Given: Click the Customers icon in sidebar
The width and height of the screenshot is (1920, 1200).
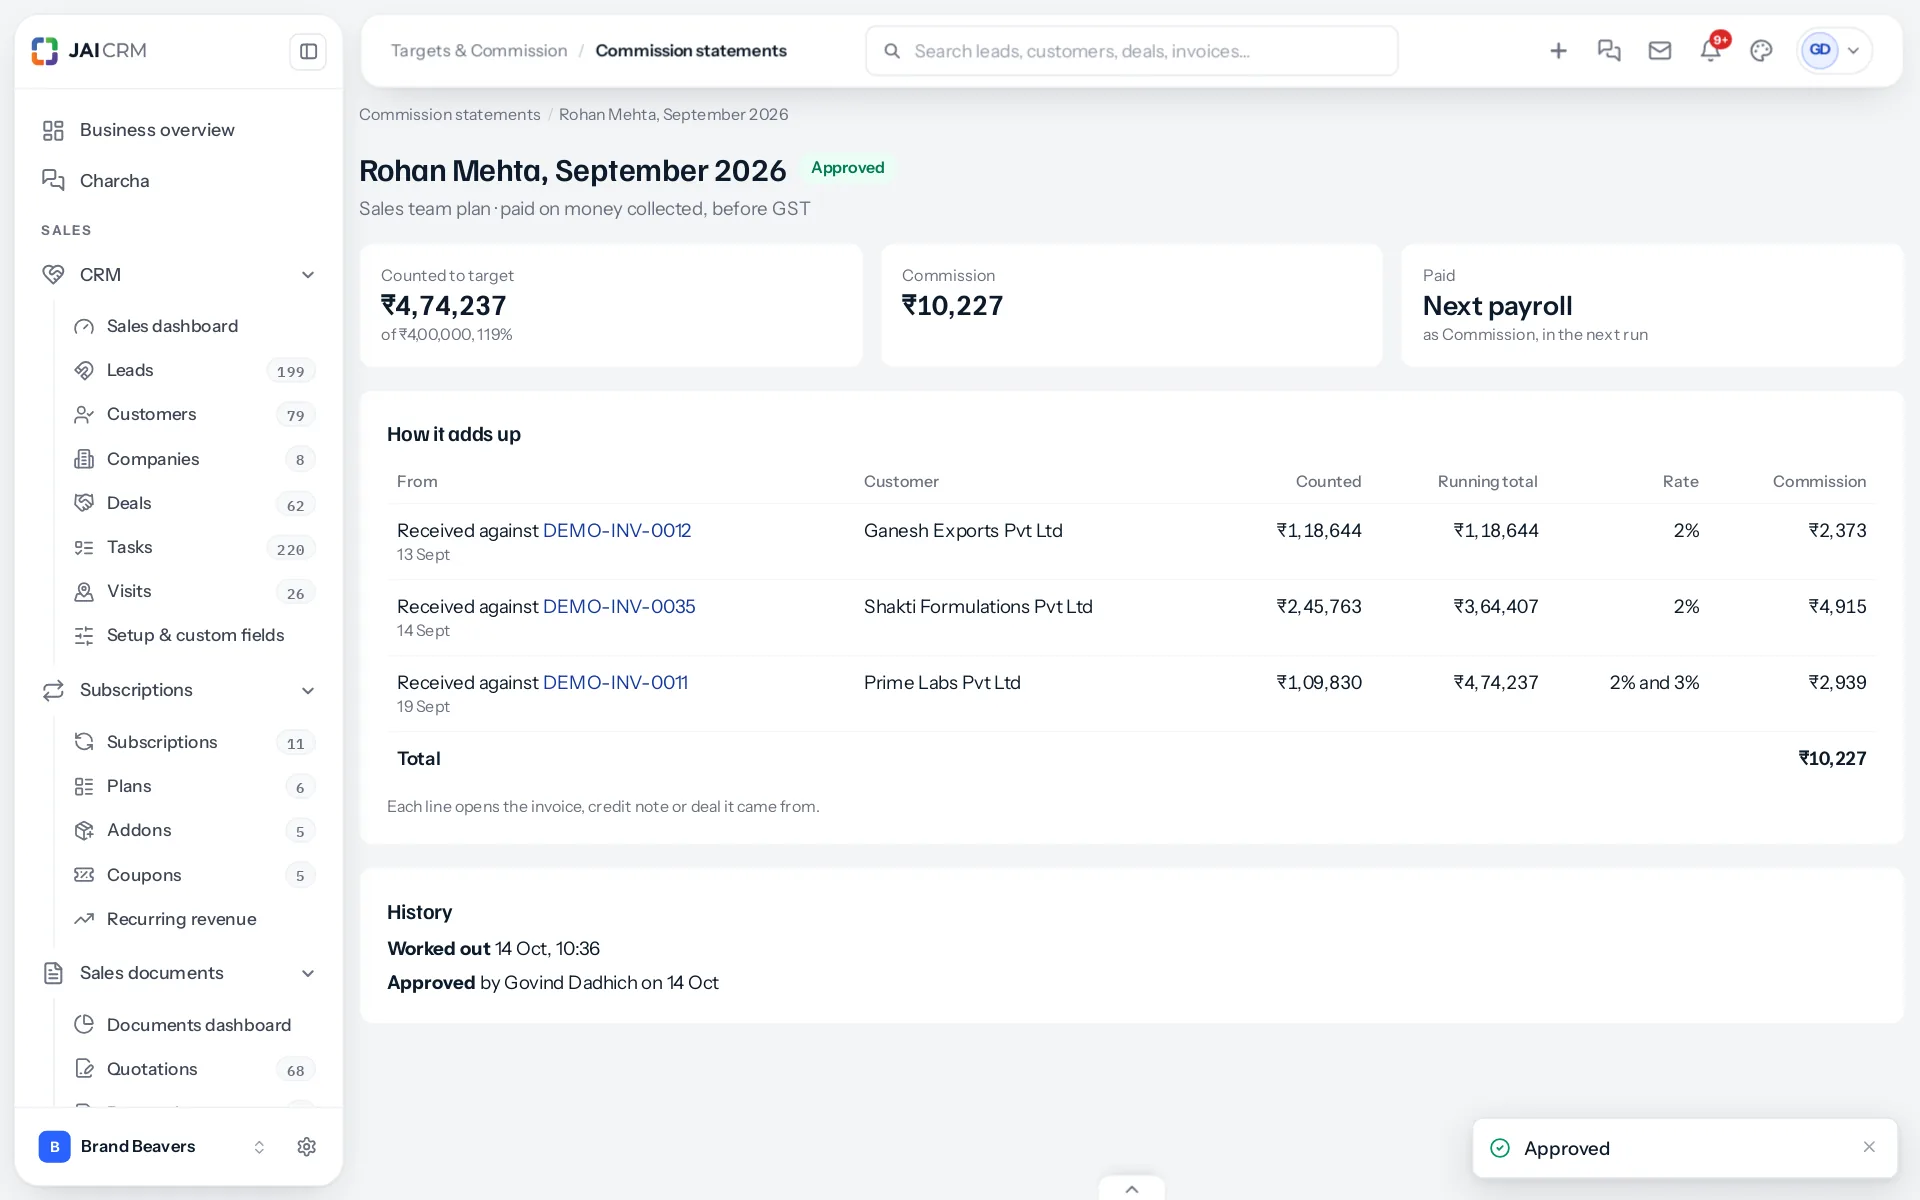Looking at the screenshot, I should tap(84, 415).
